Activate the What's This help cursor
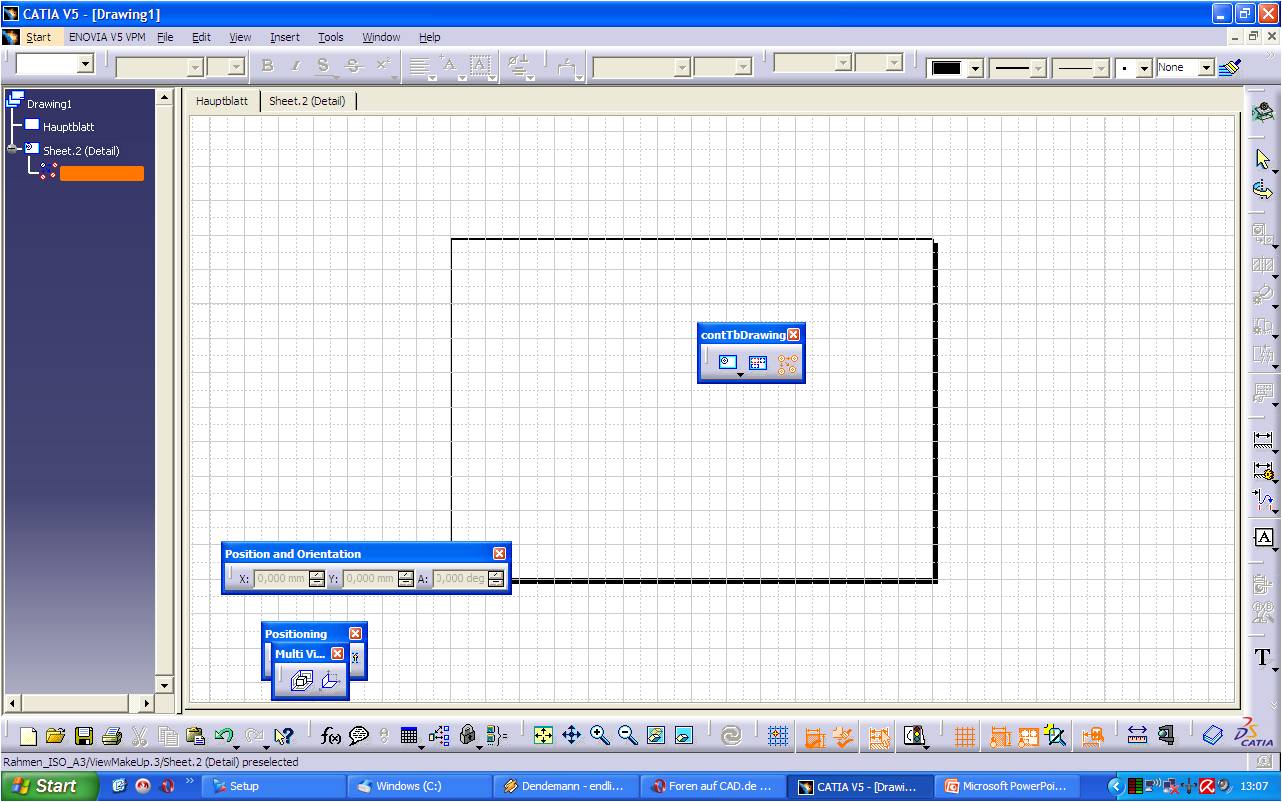This screenshot has width=1282, height=802. click(283, 736)
